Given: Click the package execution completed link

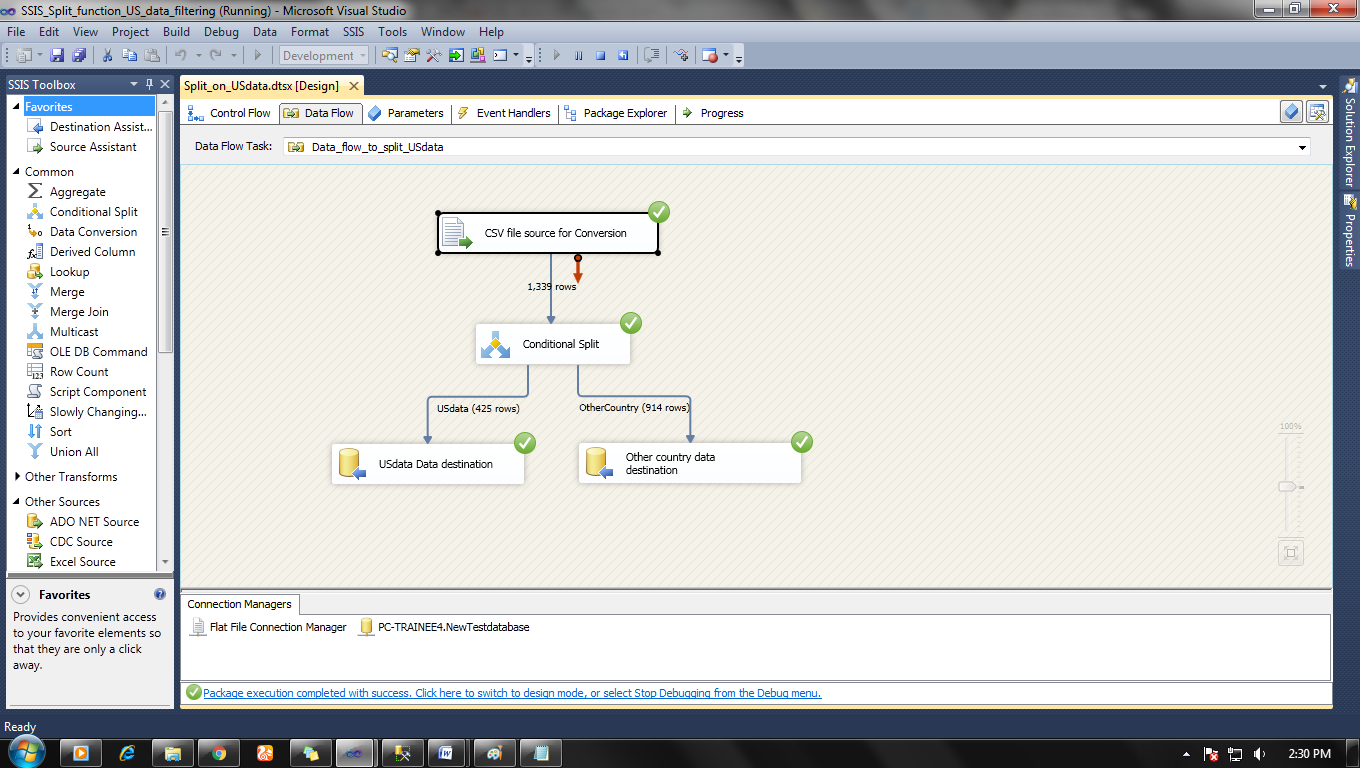Looking at the screenshot, I should [x=512, y=693].
